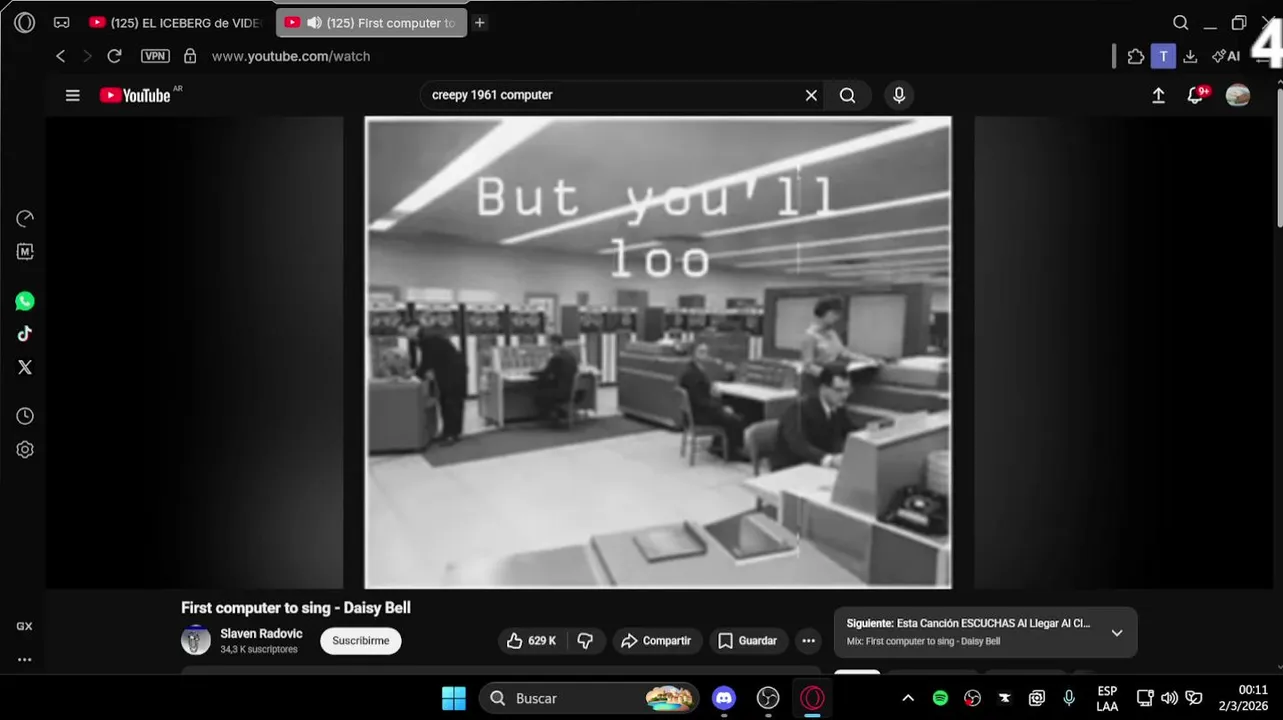
Task: Open the sidebar three-dot more options
Action: pos(24,660)
